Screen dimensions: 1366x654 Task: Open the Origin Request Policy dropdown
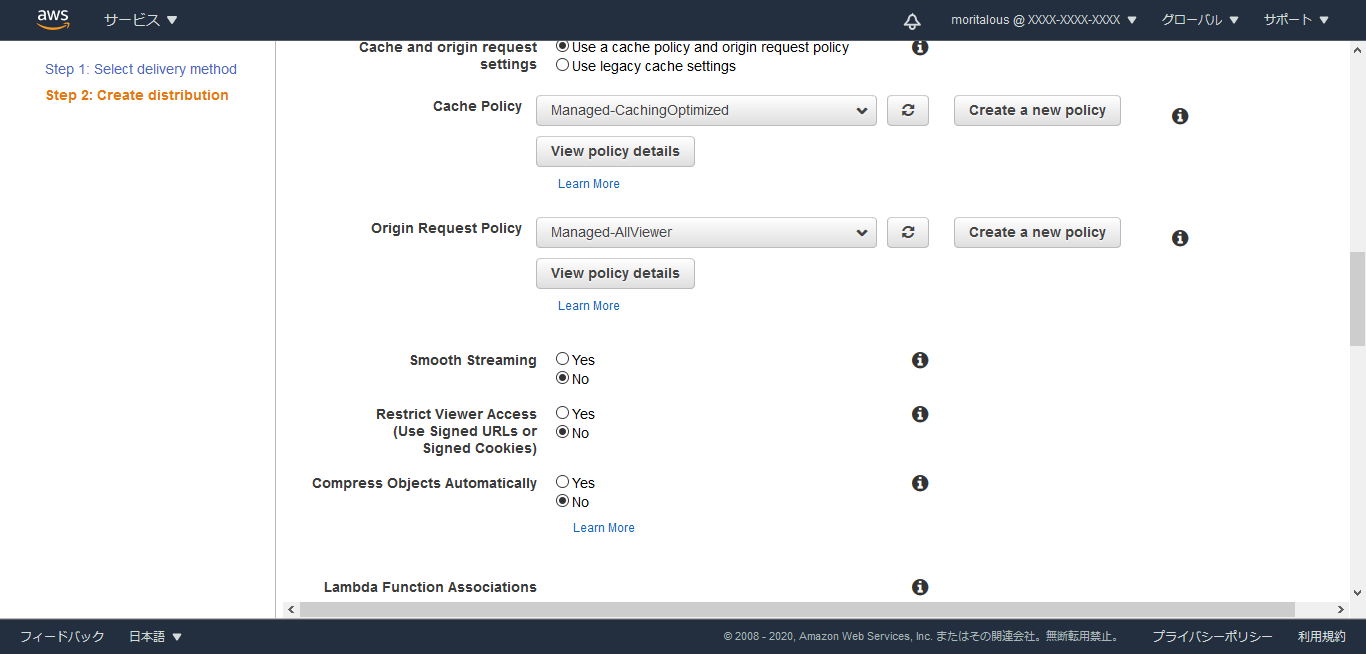(706, 232)
